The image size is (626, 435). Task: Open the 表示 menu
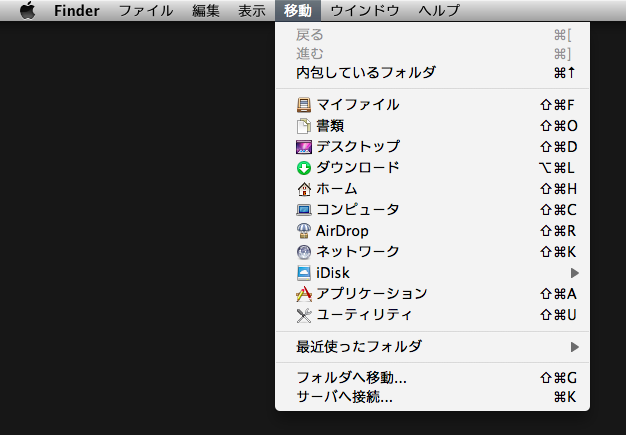(x=252, y=10)
